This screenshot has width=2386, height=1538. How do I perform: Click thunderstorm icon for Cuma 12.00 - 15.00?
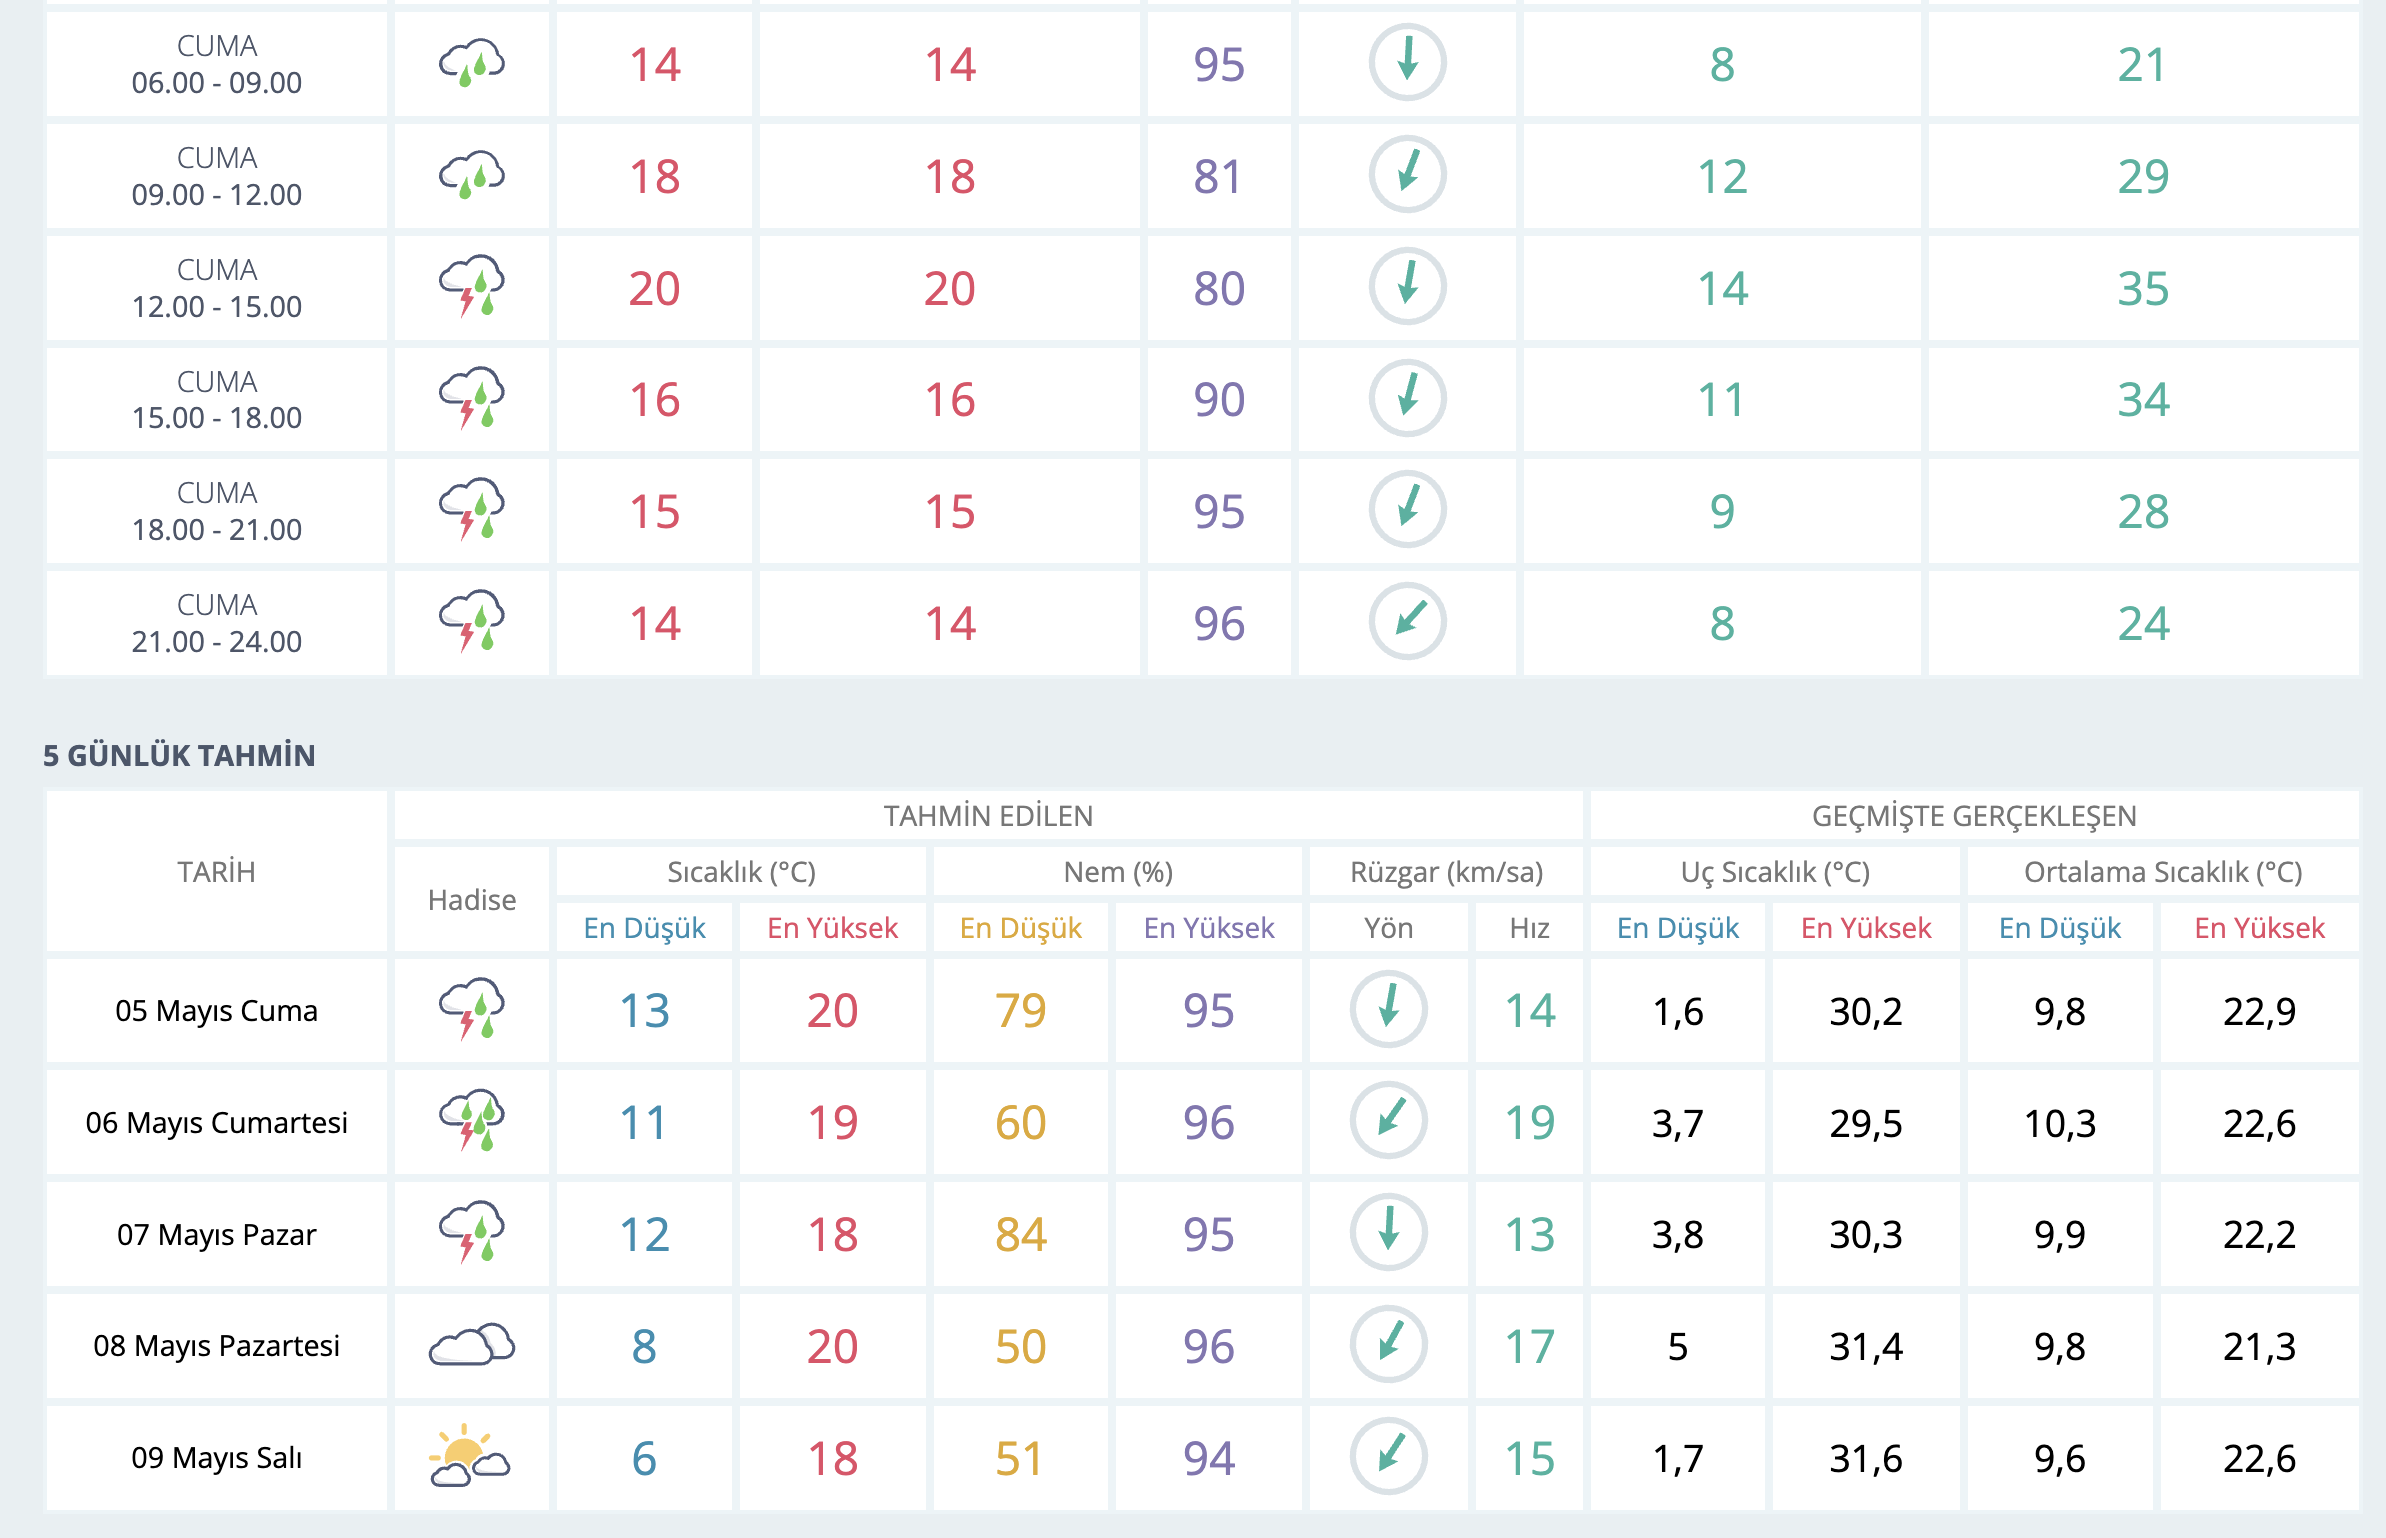[472, 287]
